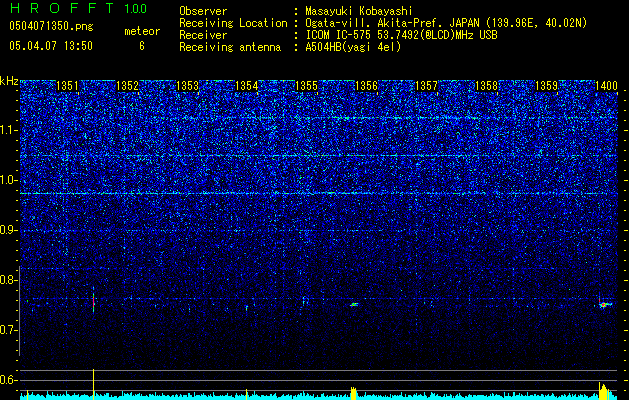Click the yellow intensity burst near 1356
The height and width of the screenshot is (400, 629).
[x=353, y=393]
